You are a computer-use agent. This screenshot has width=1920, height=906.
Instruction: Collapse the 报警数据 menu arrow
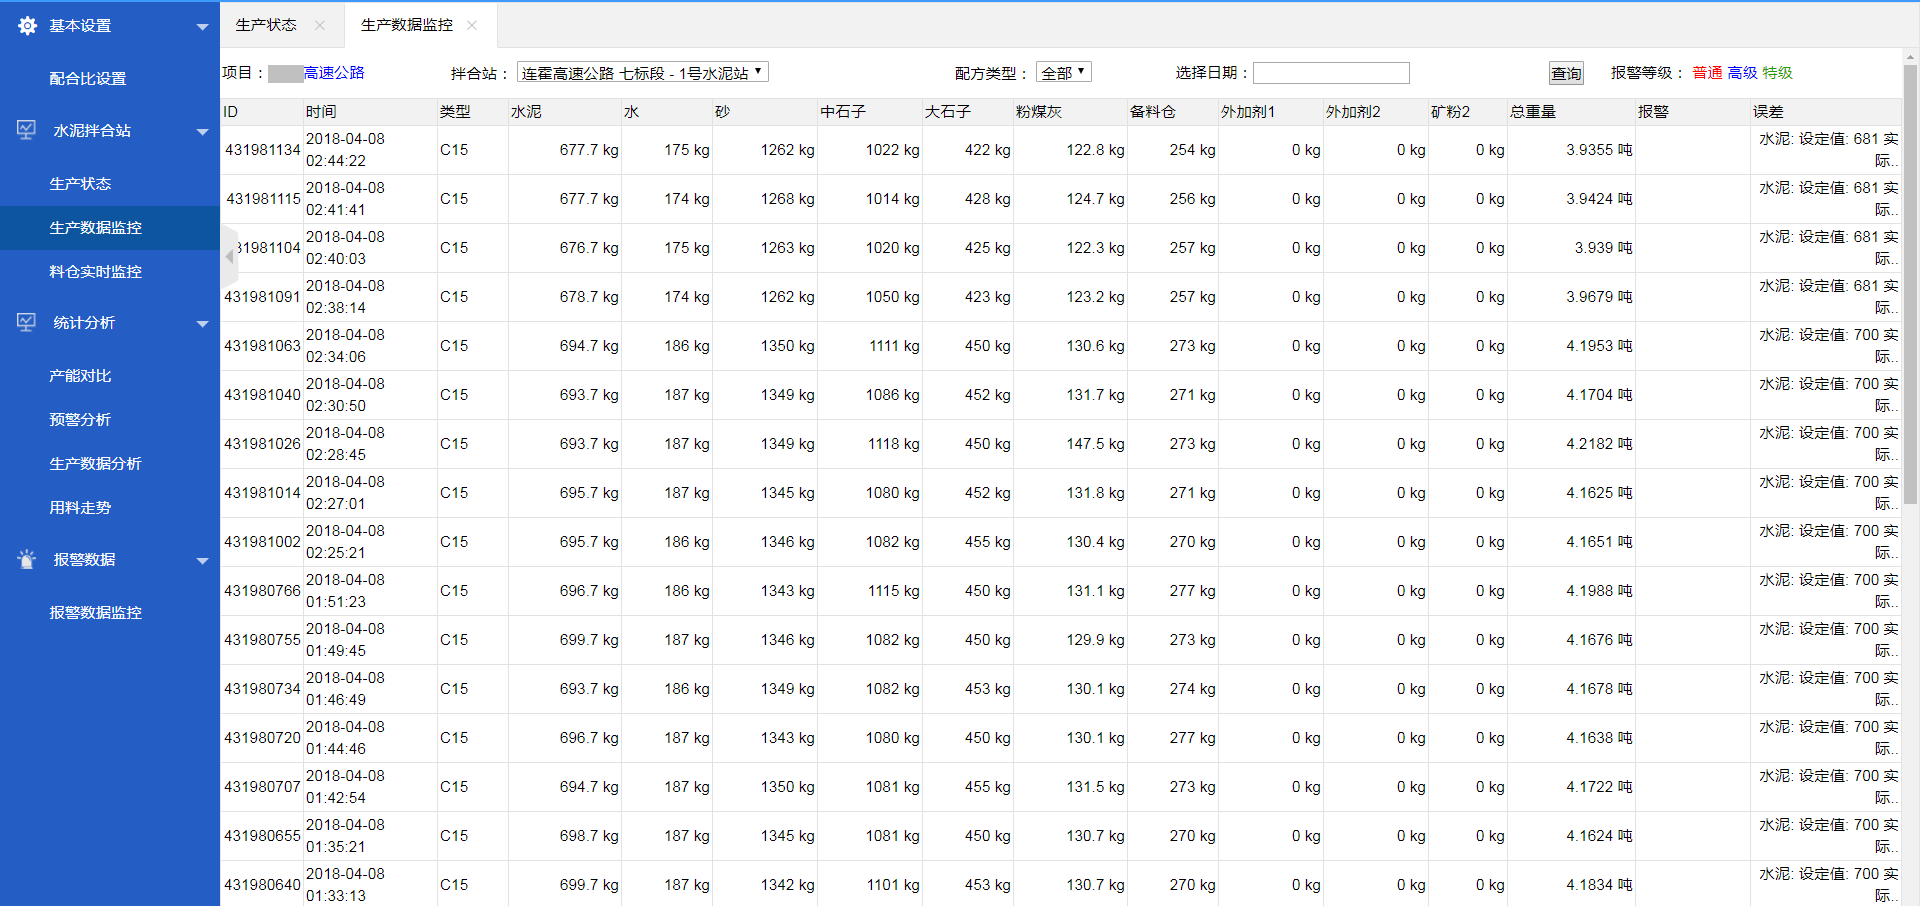(202, 561)
